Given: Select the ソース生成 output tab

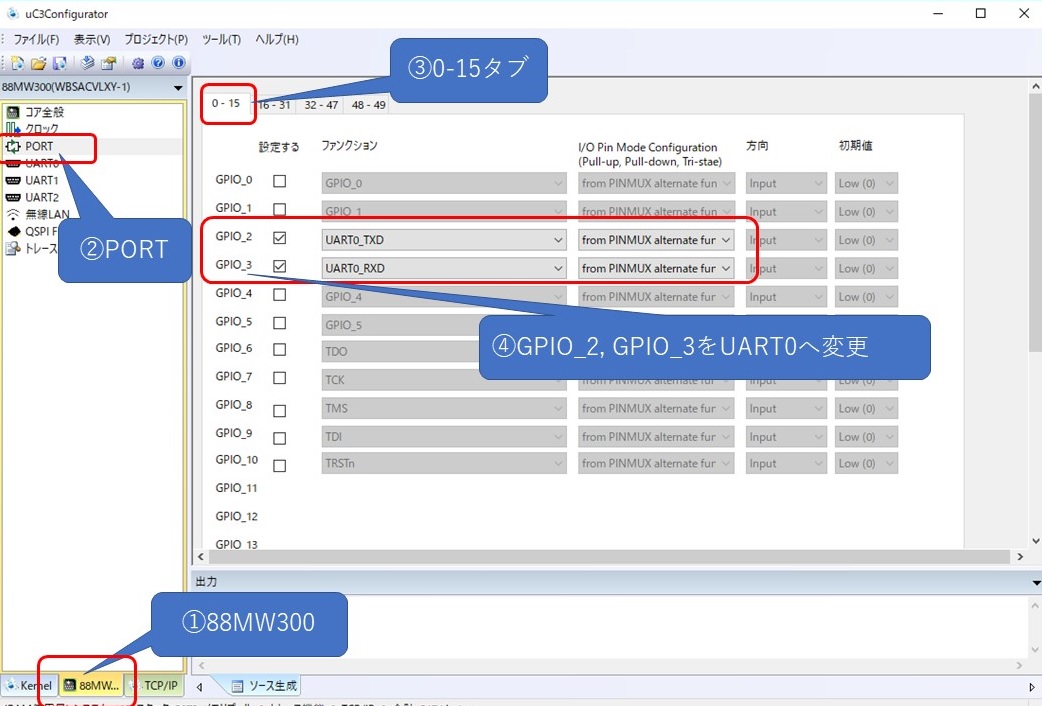Looking at the screenshot, I should tap(264, 686).
